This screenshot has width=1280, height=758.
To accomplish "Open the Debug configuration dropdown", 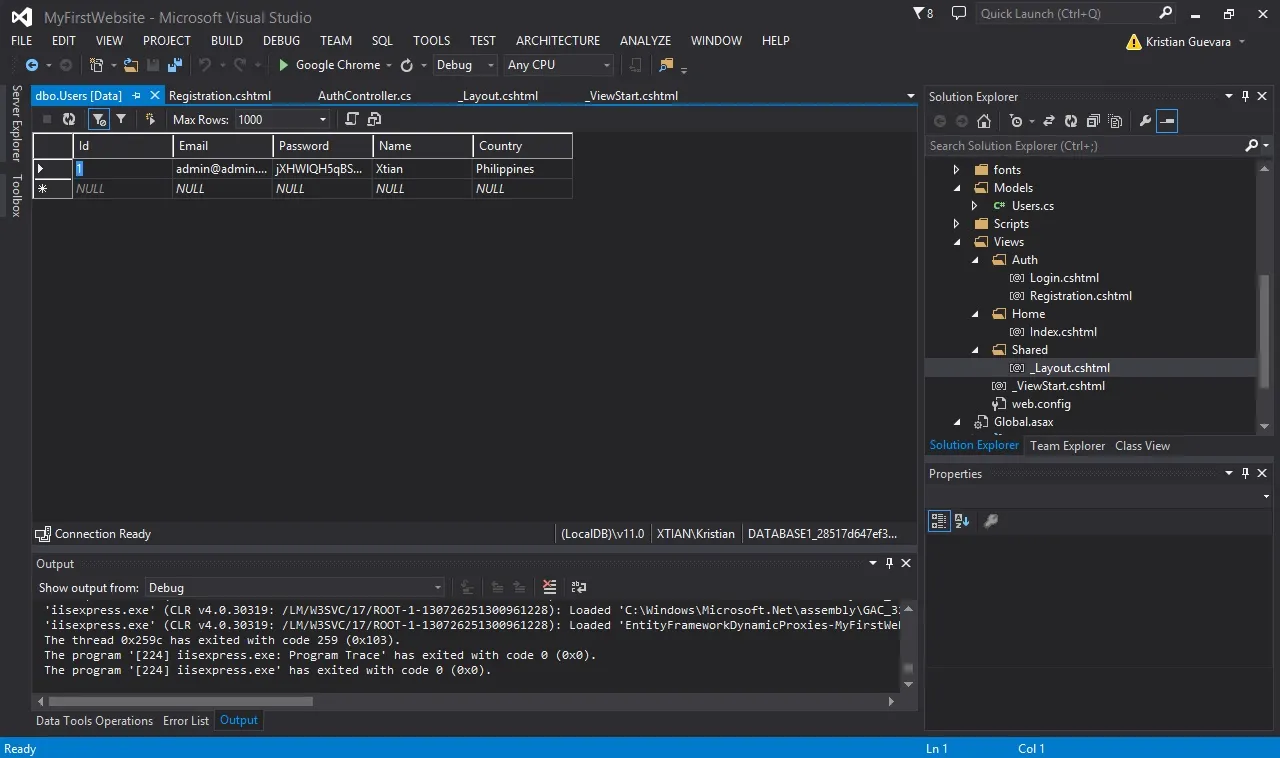I will (465, 65).
